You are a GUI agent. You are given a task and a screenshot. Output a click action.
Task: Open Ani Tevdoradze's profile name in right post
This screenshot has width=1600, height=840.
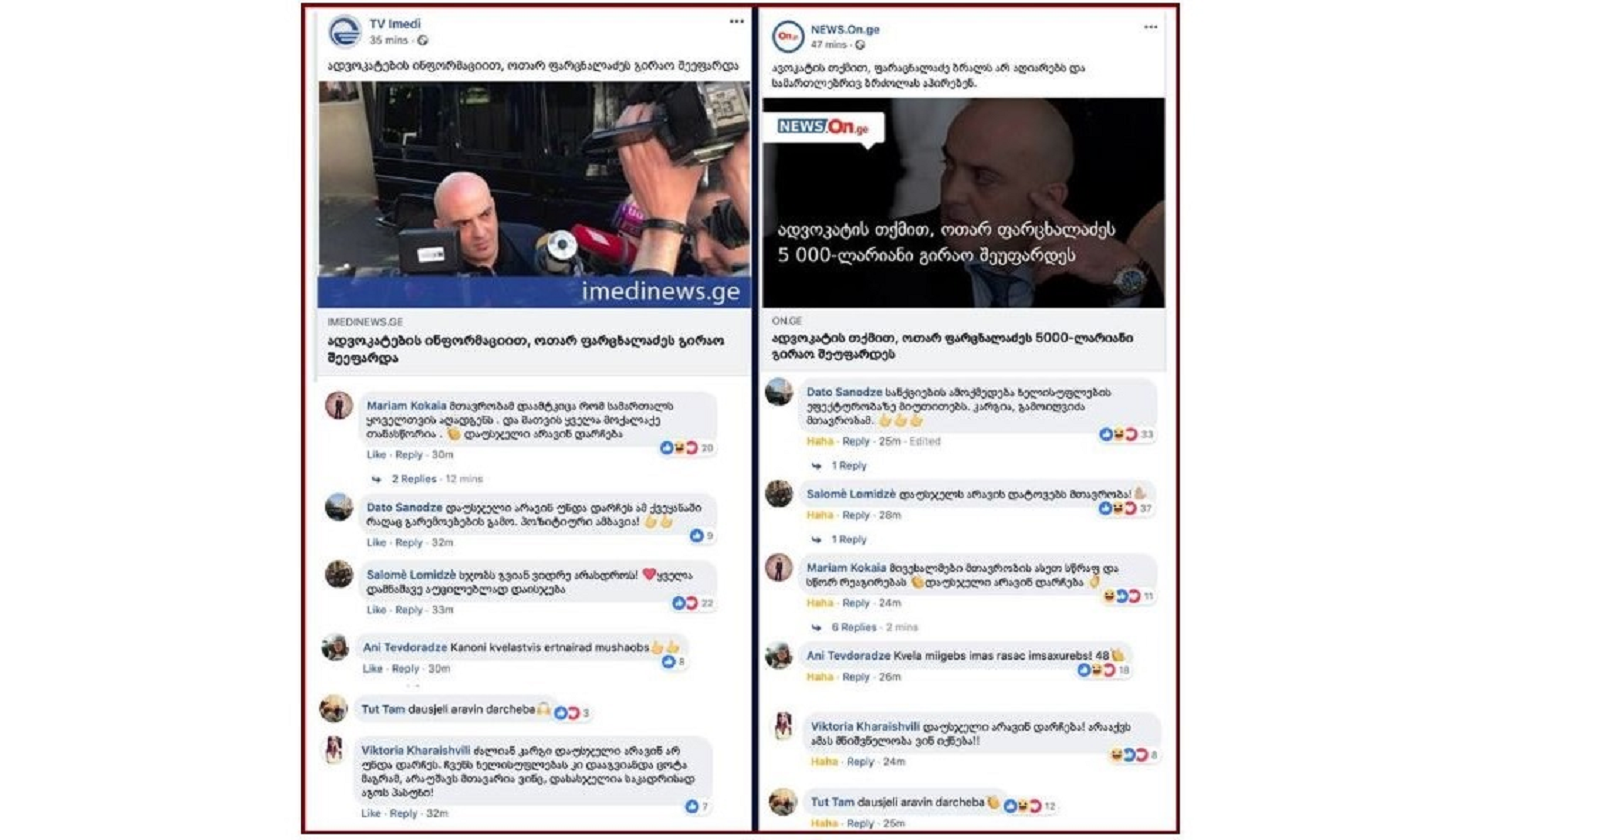click(848, 656)
